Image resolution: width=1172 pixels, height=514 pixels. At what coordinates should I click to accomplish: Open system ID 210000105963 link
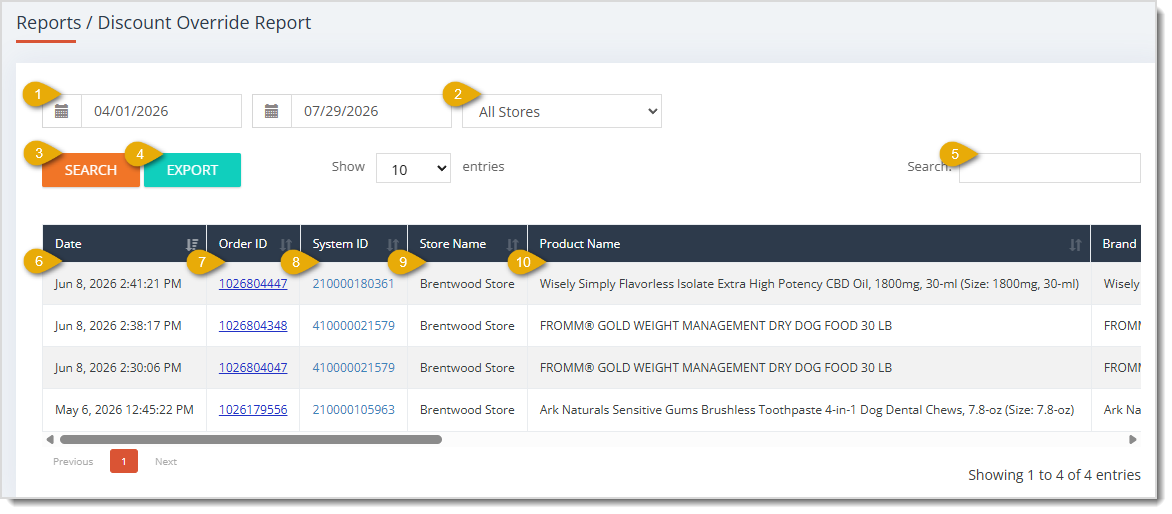(354, 409)
